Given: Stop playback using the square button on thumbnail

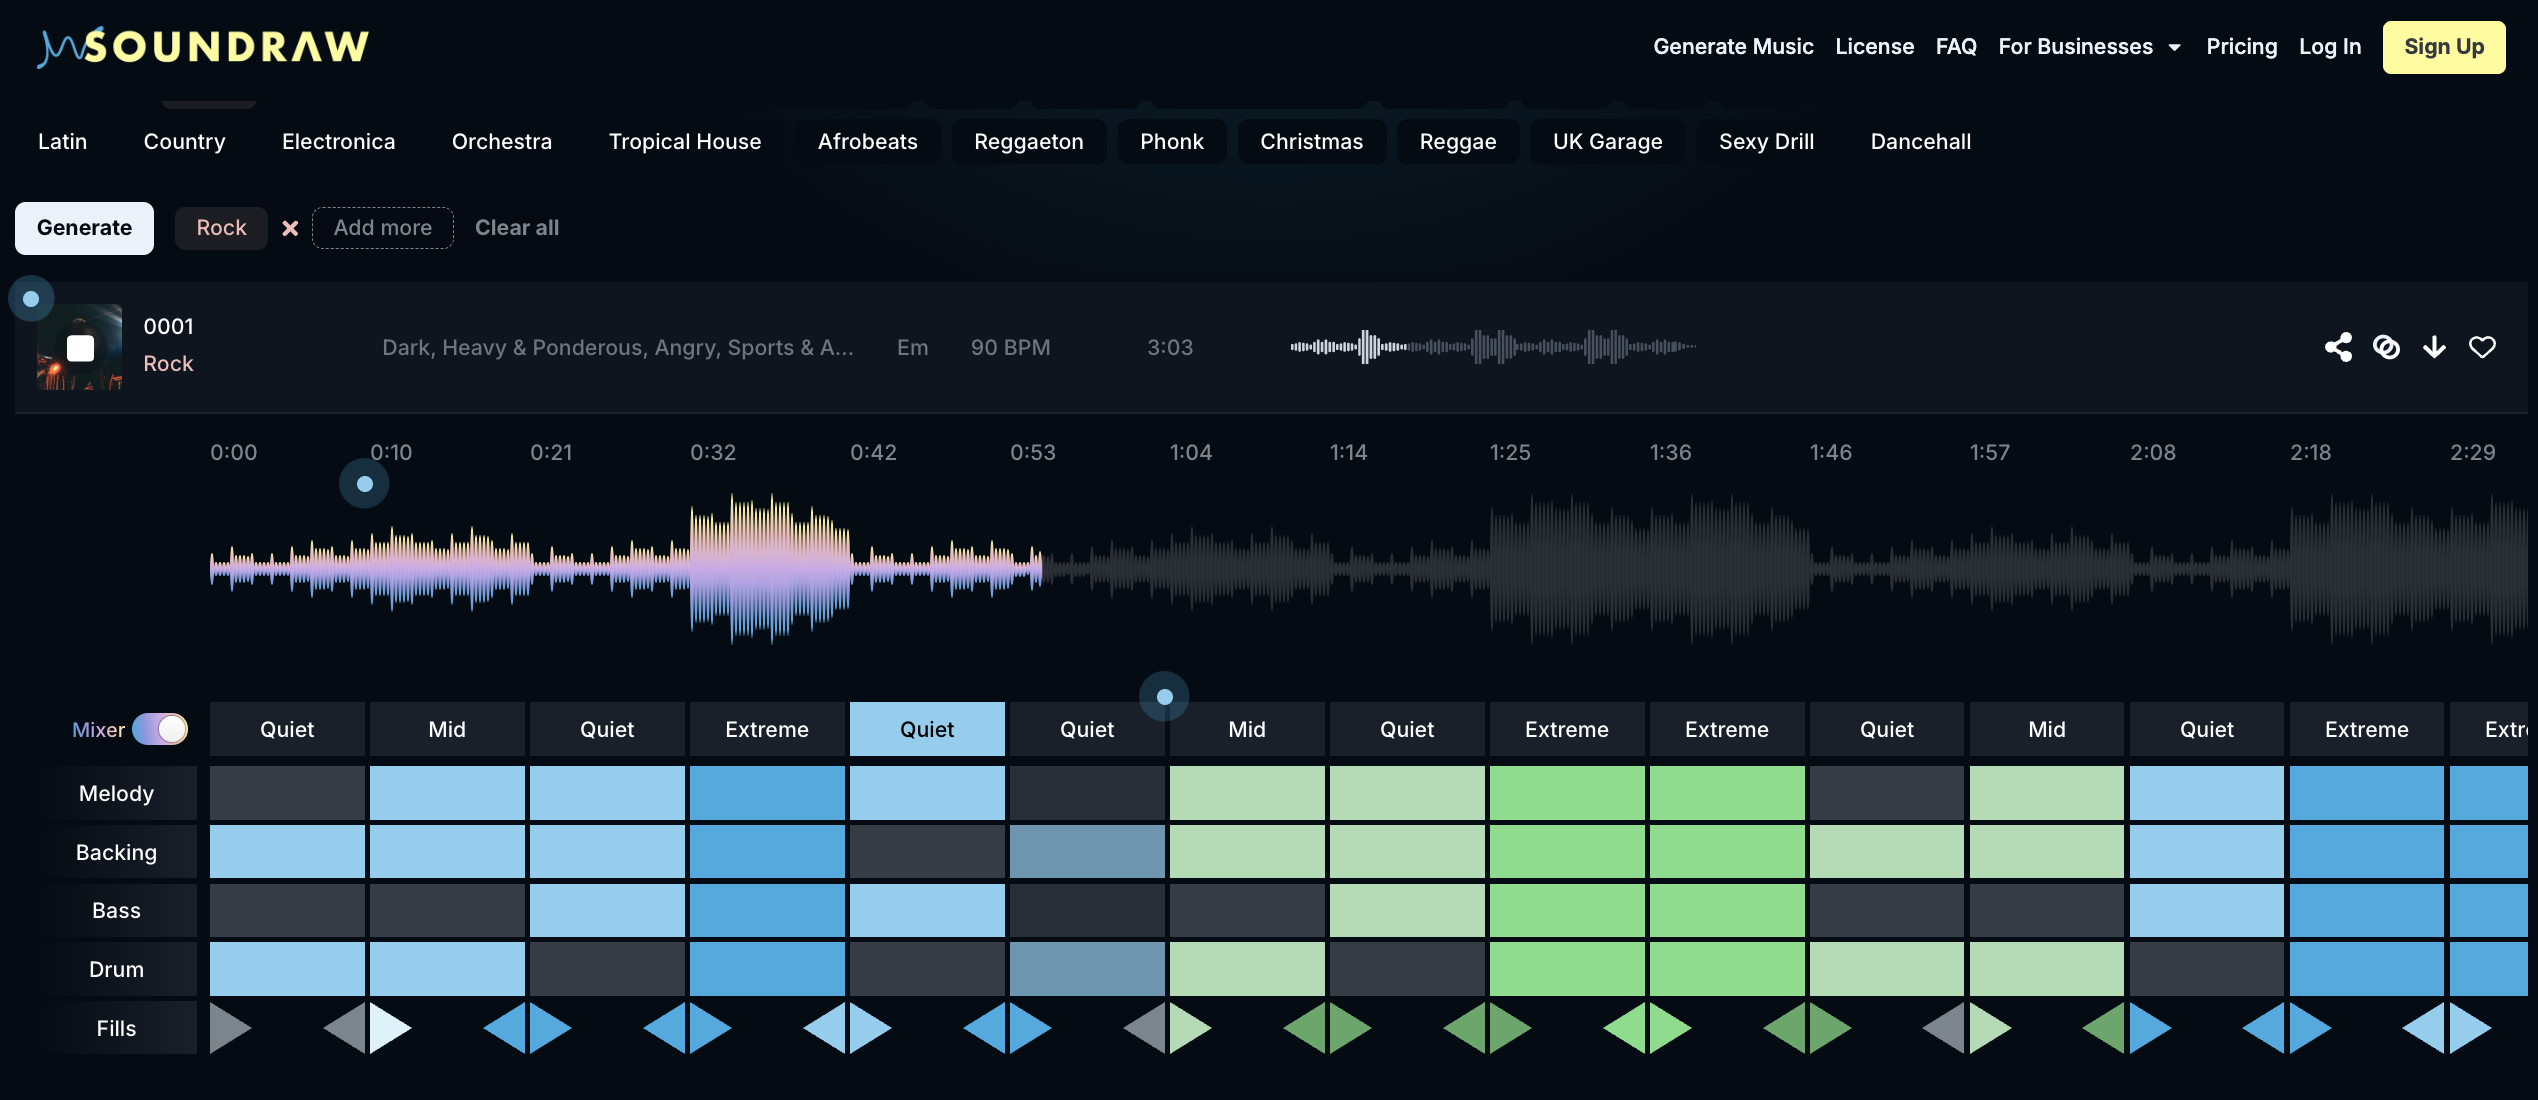Looking at the screenshot, I should click(78, 347).
